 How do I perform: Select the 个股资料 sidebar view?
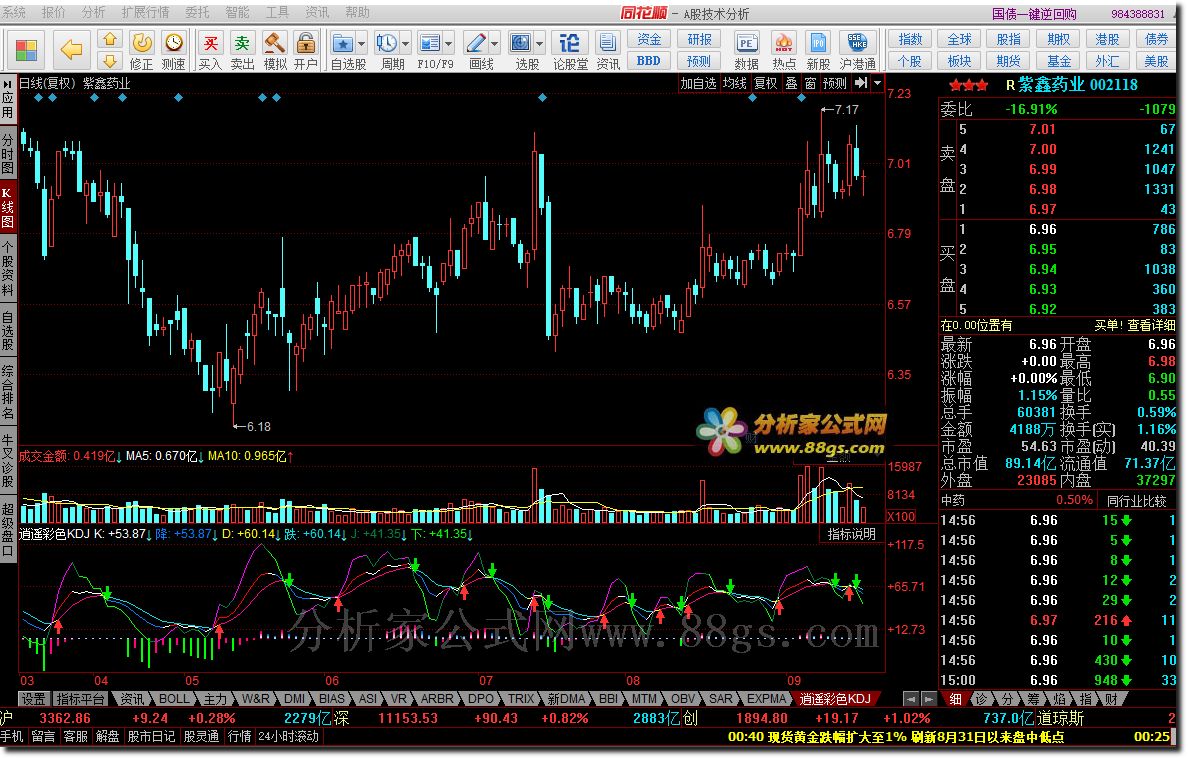(8, 269)
